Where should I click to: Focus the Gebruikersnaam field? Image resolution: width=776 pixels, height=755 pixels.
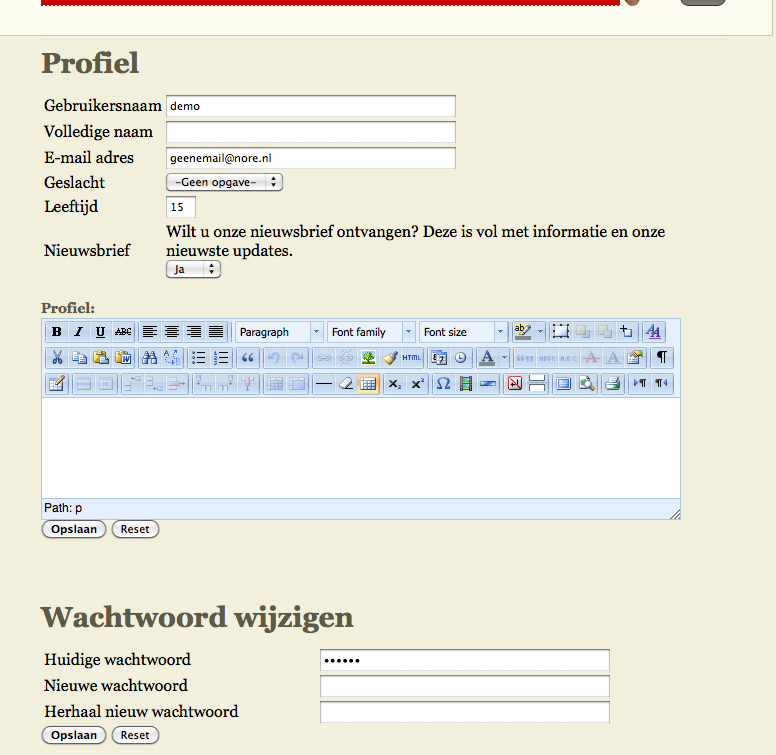311,106
